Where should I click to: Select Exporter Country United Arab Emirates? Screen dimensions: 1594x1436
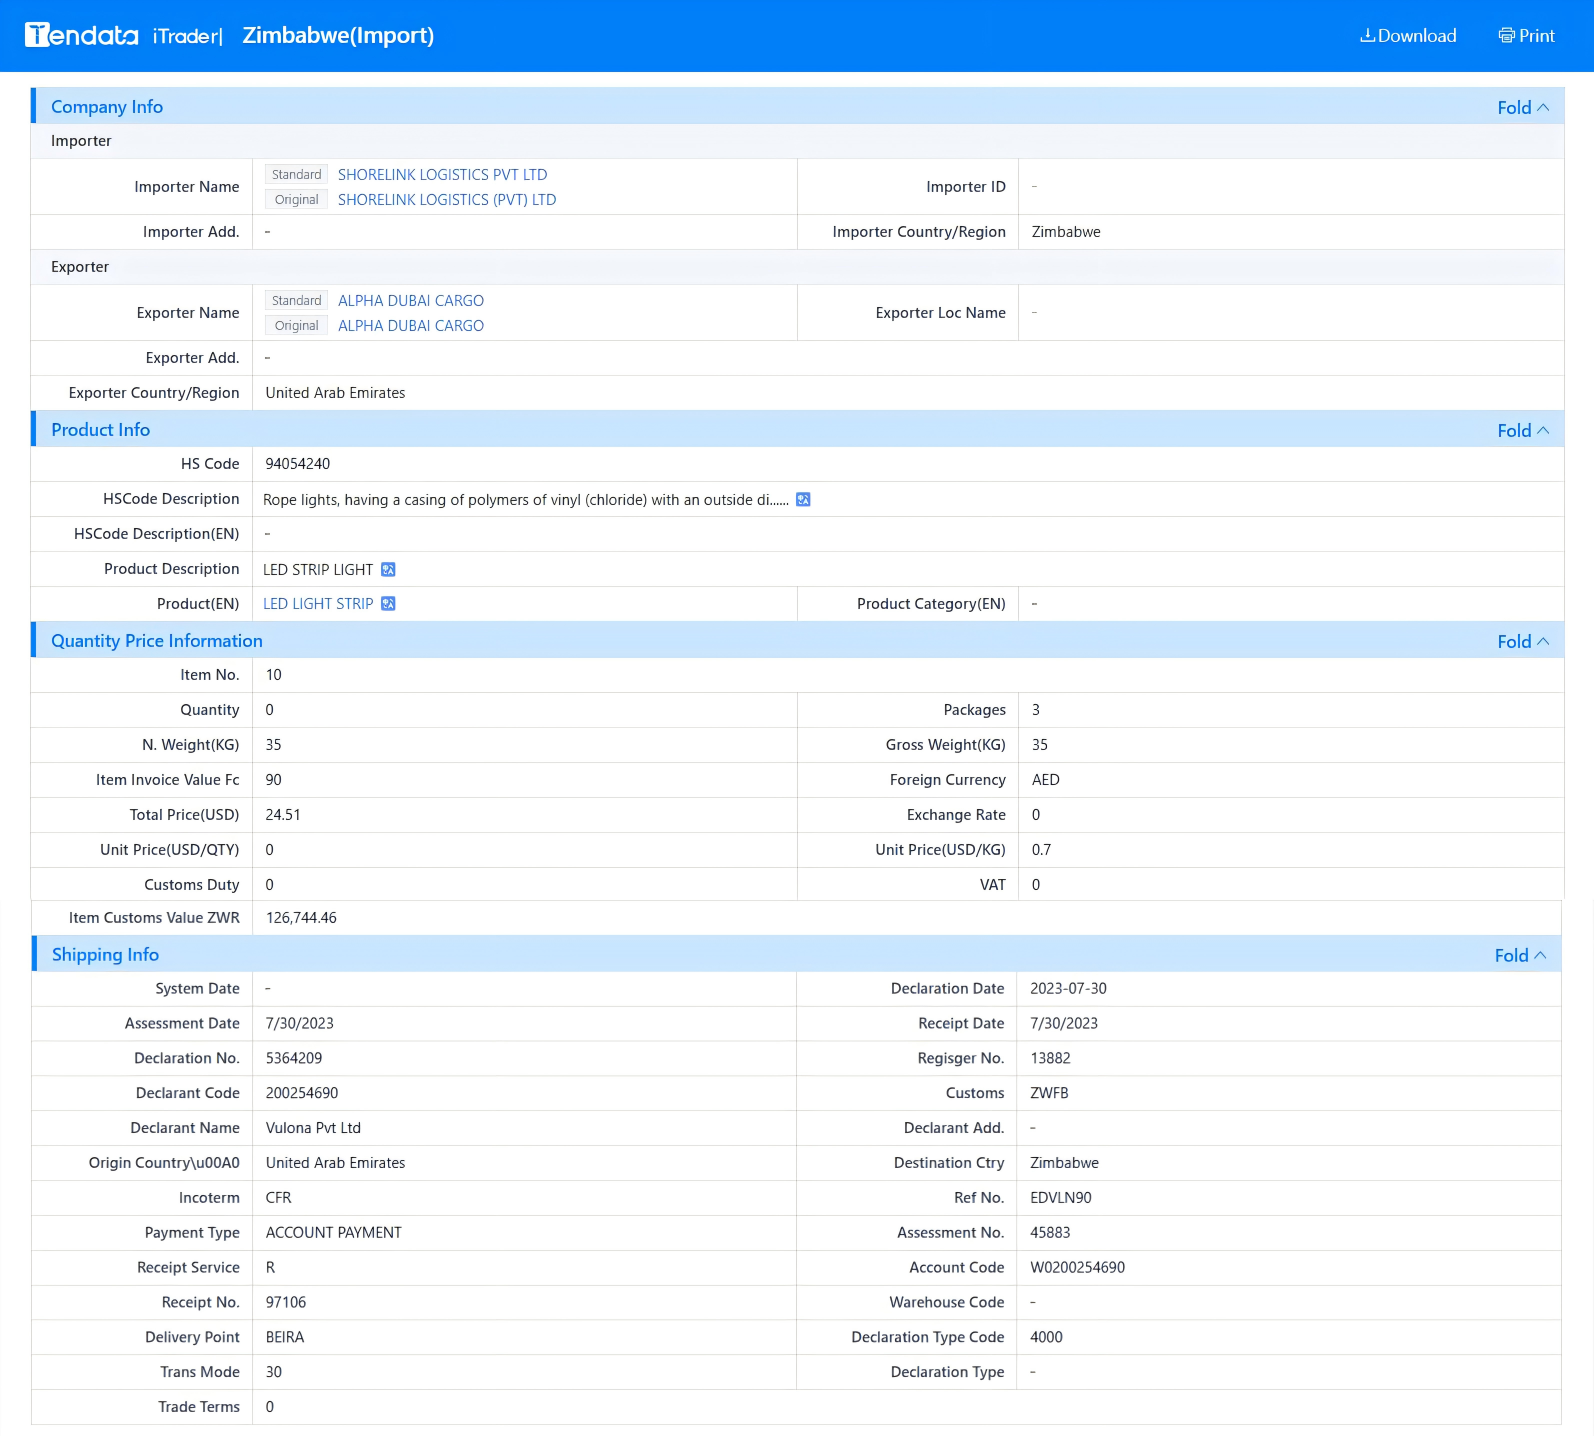[335, 393]
